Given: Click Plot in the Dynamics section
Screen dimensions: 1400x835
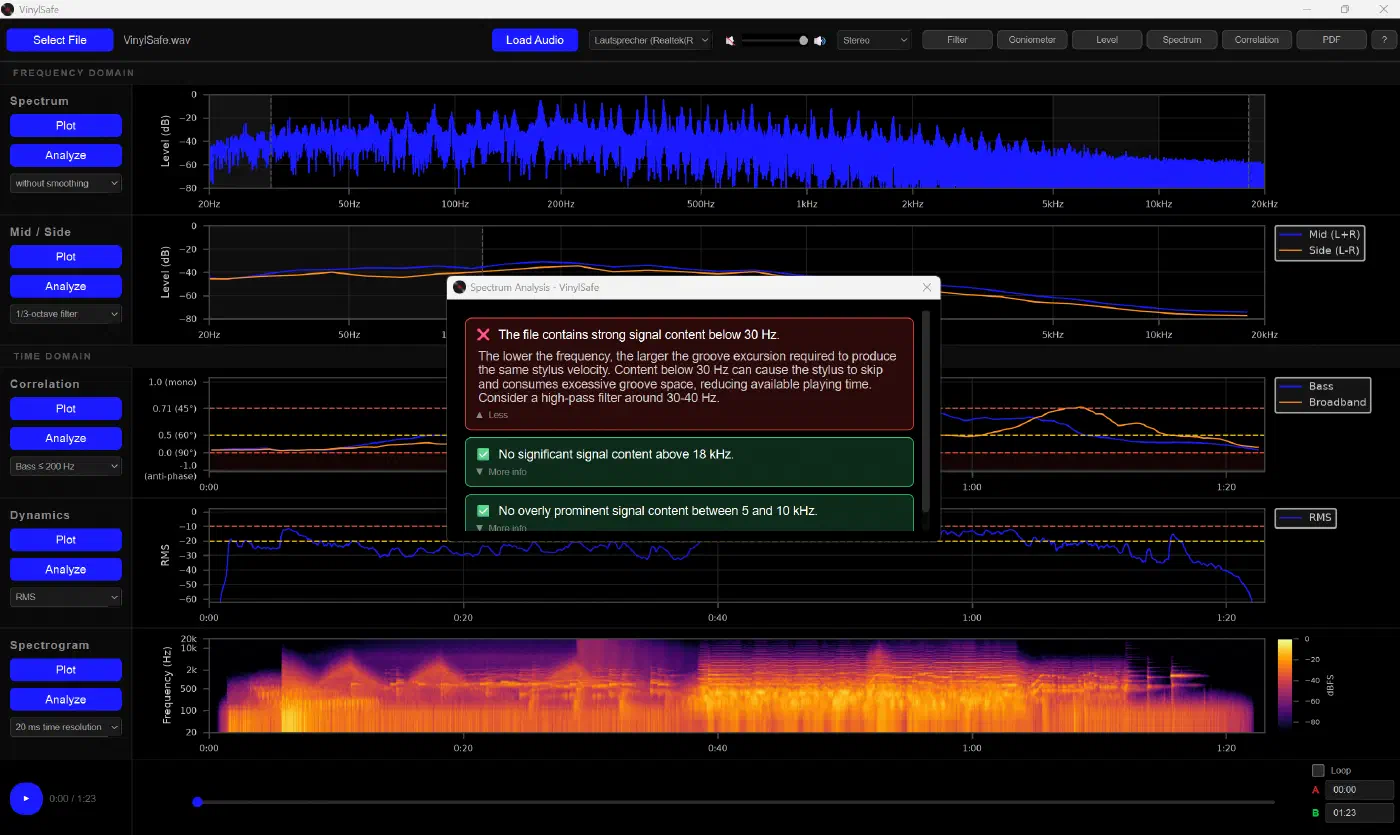Looking at the screenshot, I should point(66,540).
